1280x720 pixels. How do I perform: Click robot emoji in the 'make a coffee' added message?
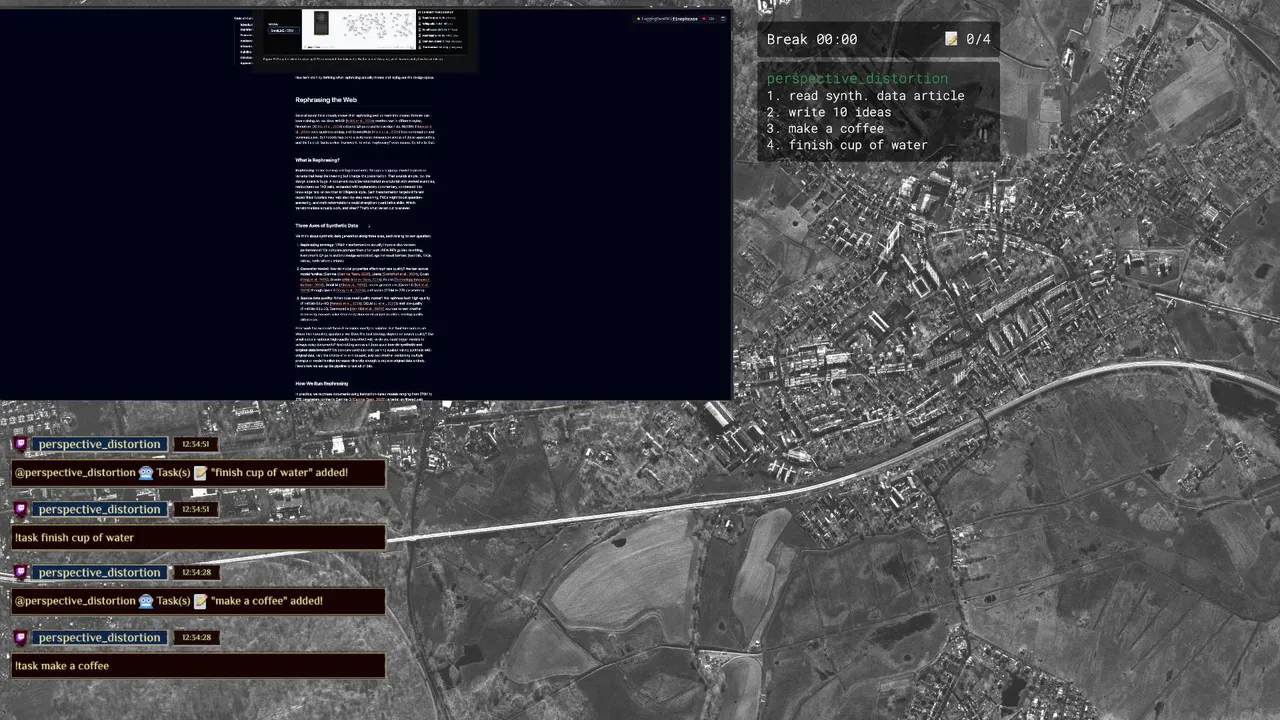146,601
